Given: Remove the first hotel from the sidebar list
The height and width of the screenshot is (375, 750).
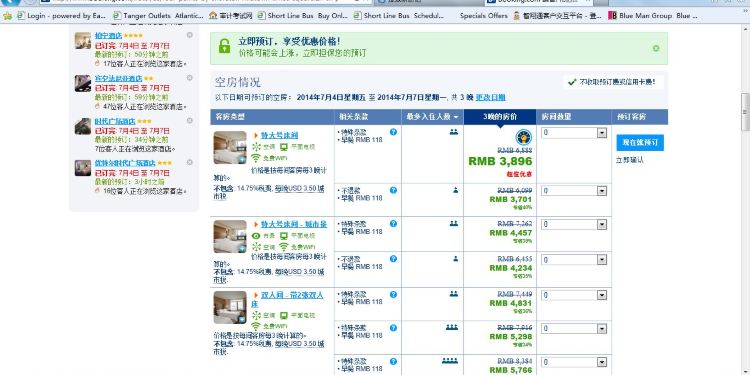Looking at the screenshot, I should pos(189,35).
